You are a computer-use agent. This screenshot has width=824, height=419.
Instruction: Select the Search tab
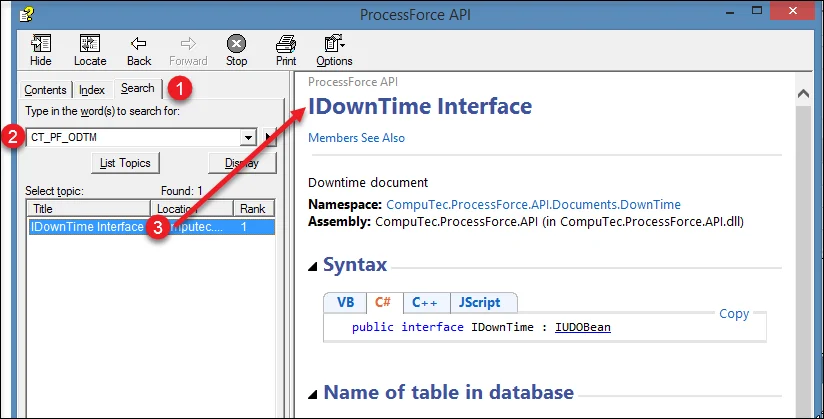click(x=138, y=89)
